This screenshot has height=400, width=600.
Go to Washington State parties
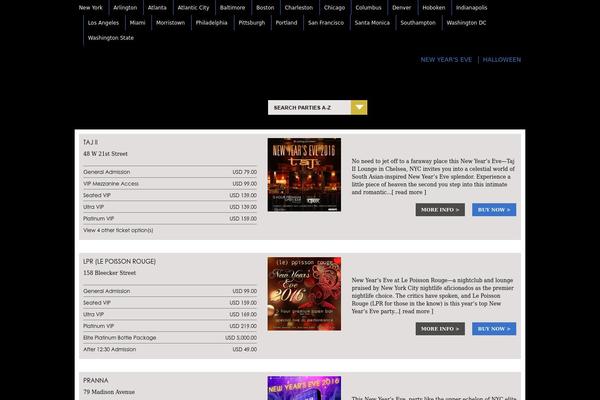pyautogui.click(x=111, y=38)
